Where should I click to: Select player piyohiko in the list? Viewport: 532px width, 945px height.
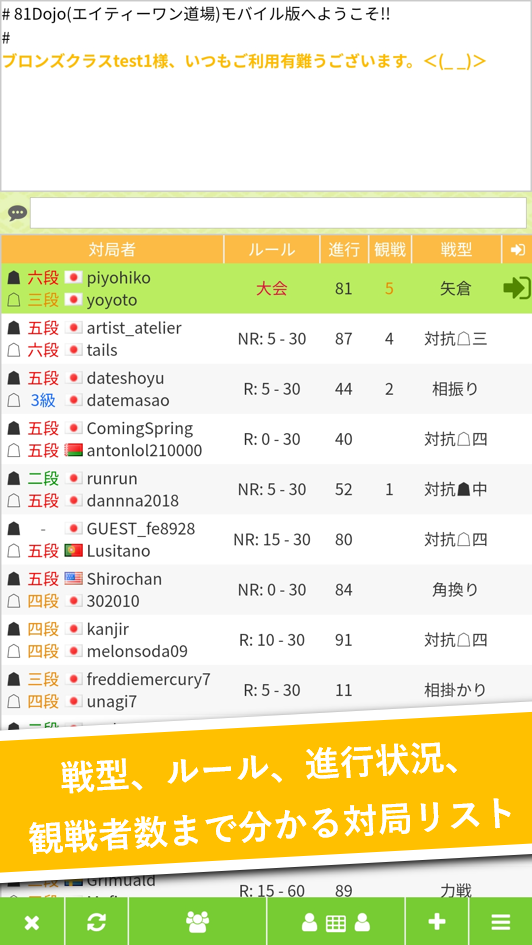(x=119, y=278)
